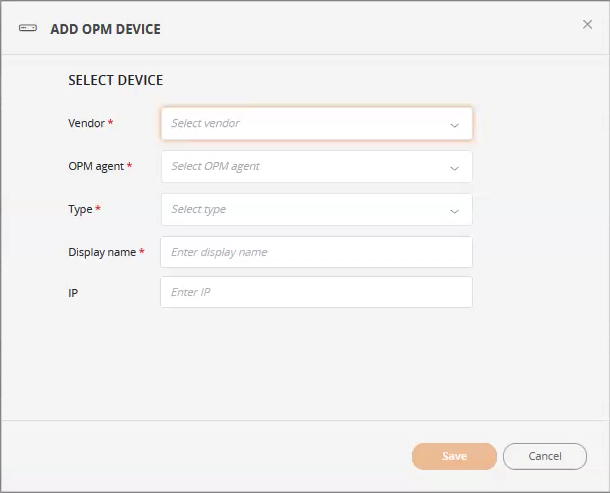Save the new OPM device
Screen dimensions: 610x493
coord(454,456)
